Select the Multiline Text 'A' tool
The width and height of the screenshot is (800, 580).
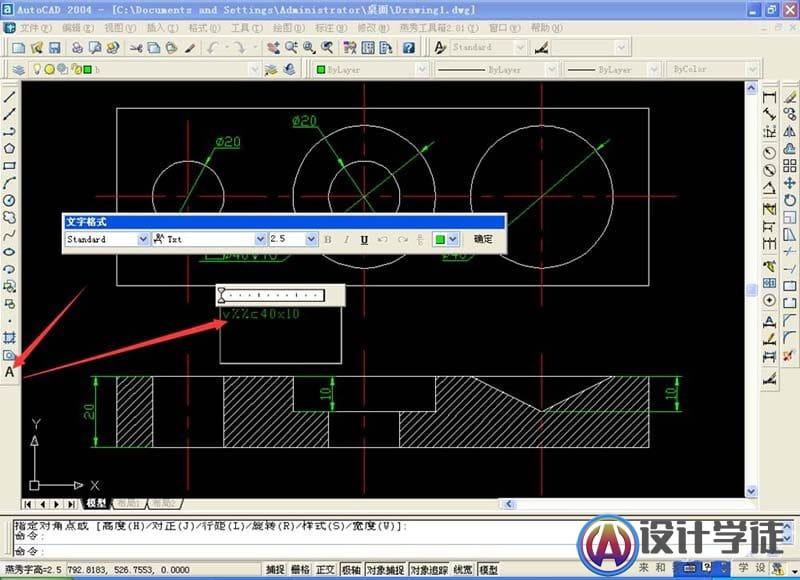[x=9, y=372]
